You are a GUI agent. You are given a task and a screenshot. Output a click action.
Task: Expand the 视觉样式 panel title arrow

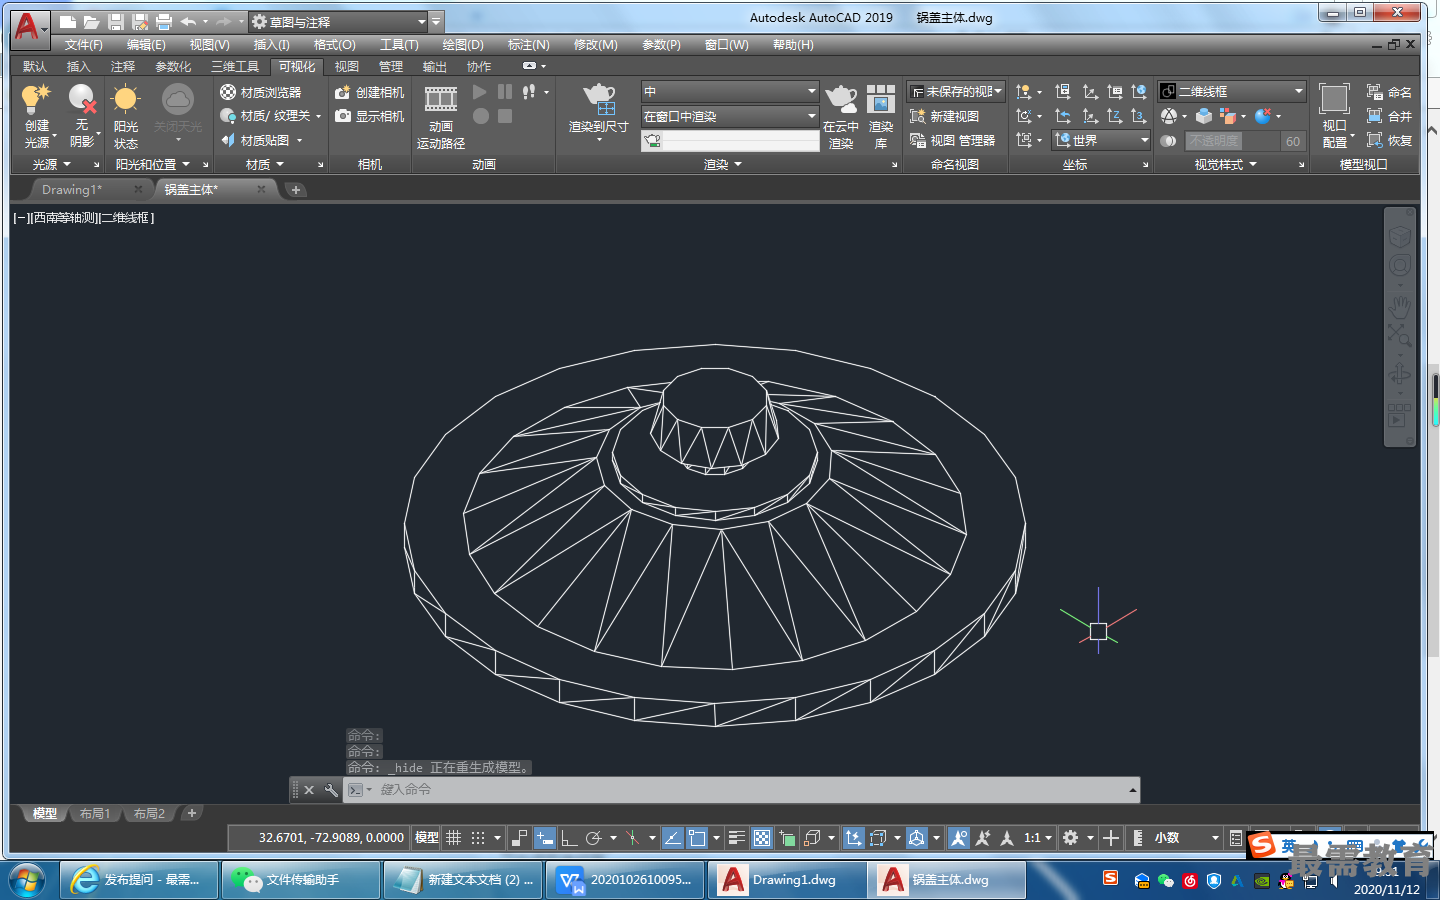click(x=1253, y=164)
